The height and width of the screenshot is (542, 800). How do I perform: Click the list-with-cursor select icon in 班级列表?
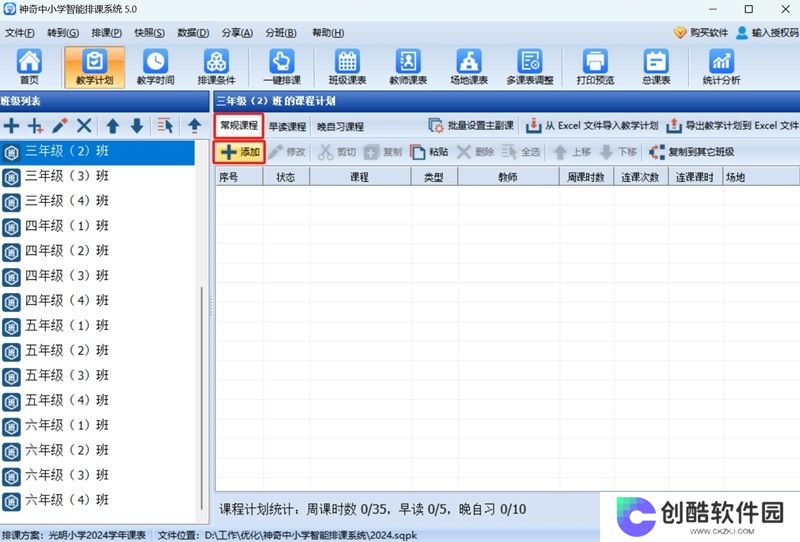coord(165,126)
